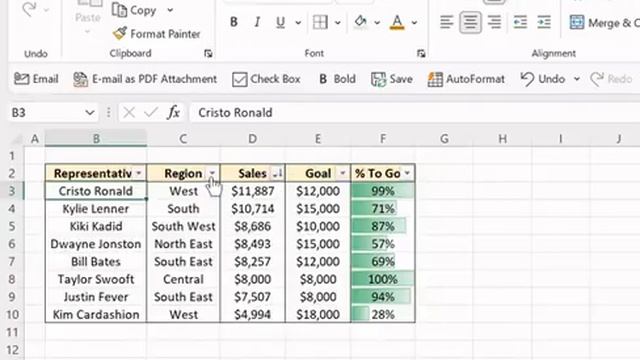
Task: Select goal value $18,000
Action: [318, 315]
